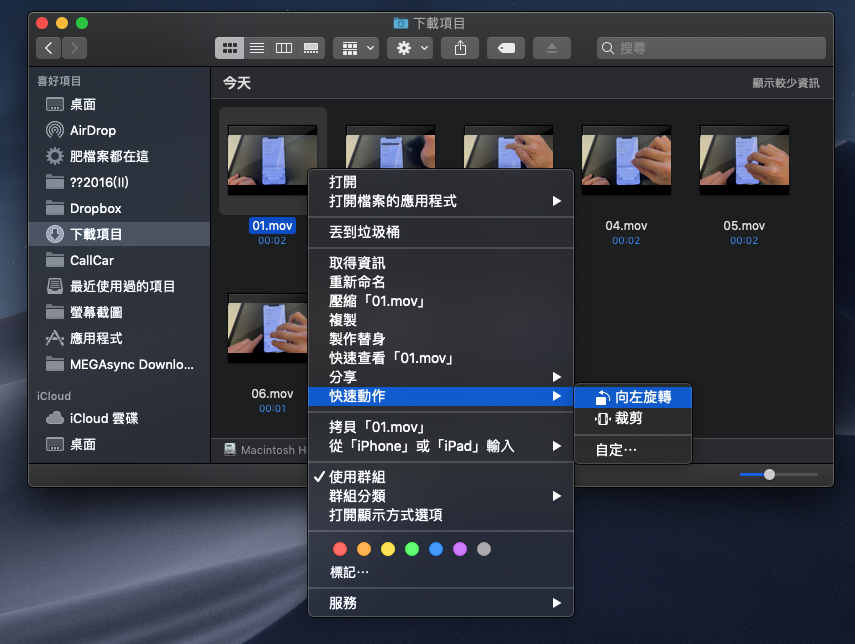Screen dimensions: 855x644
Task: Apply the blue tag color
Action: [436, 549]
